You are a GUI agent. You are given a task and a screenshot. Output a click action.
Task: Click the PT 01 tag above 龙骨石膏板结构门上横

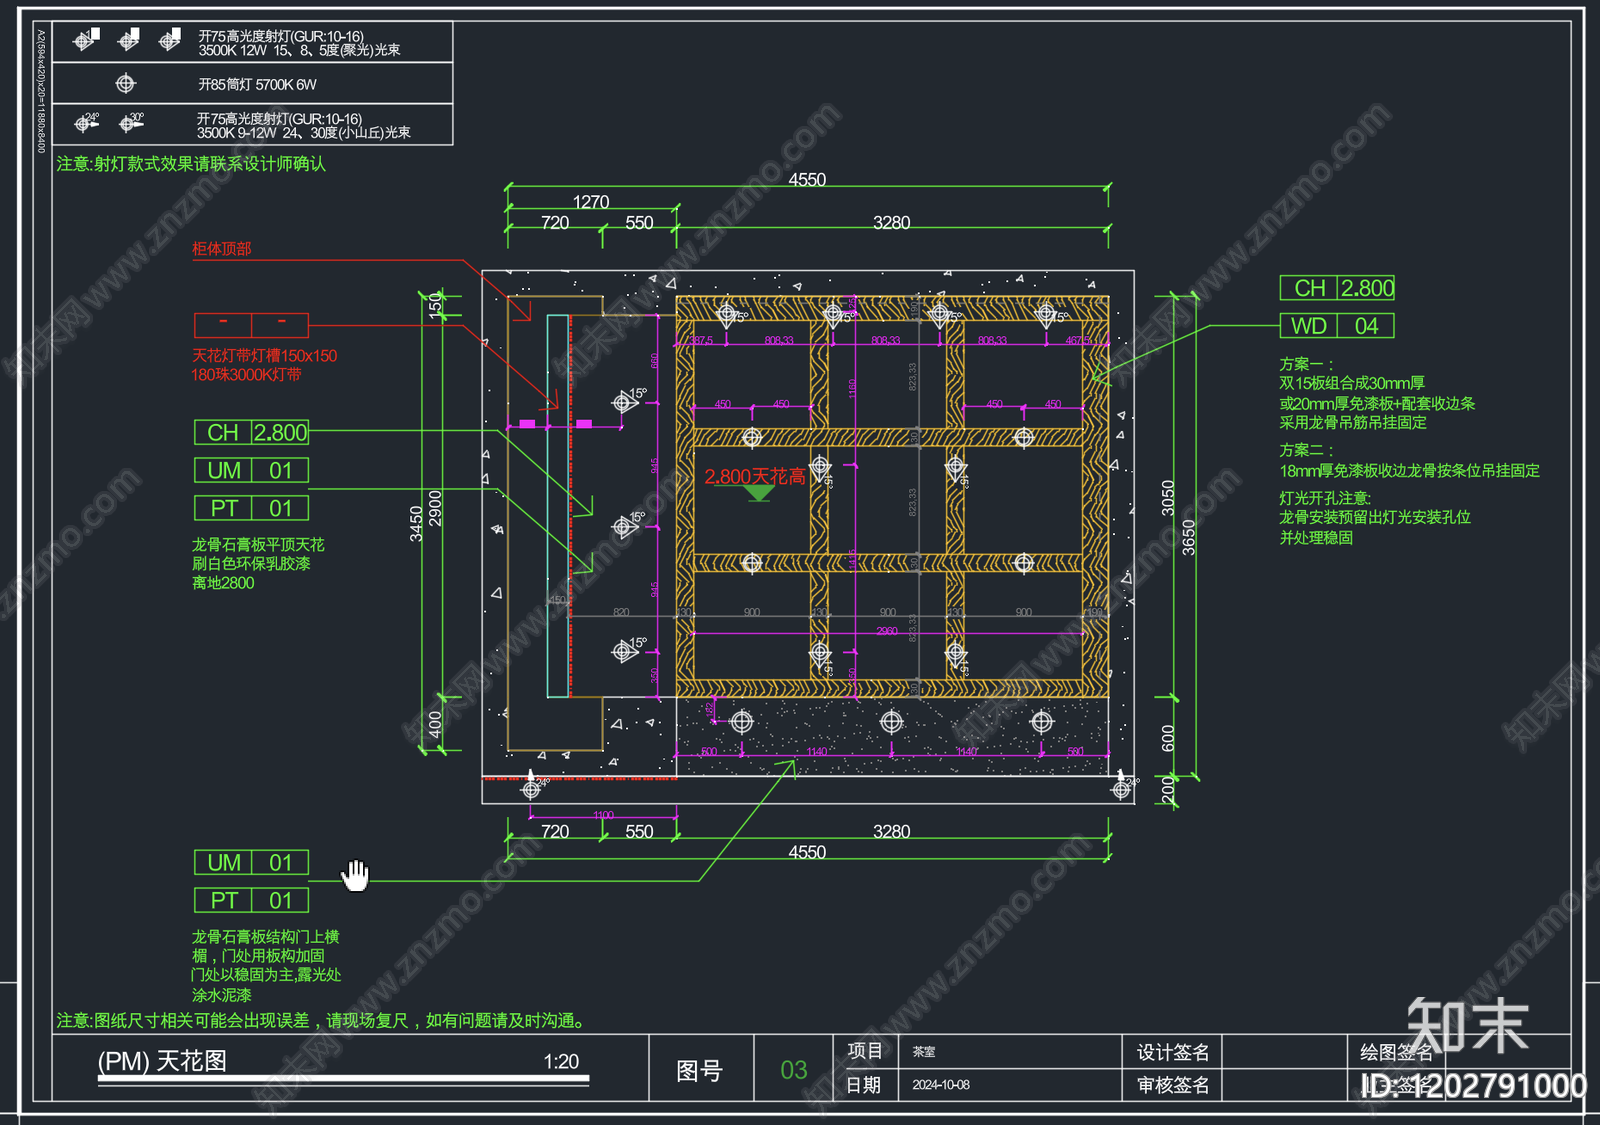[251, 900]
